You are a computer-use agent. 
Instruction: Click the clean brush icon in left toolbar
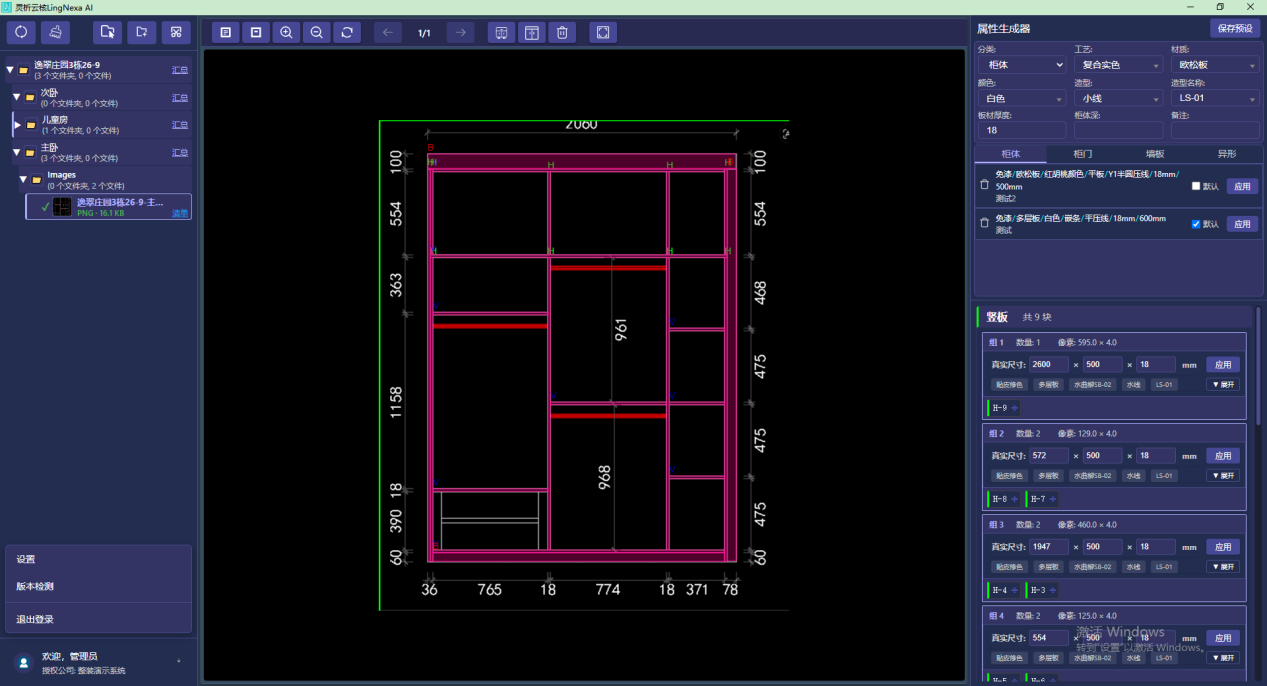point(56,32)
